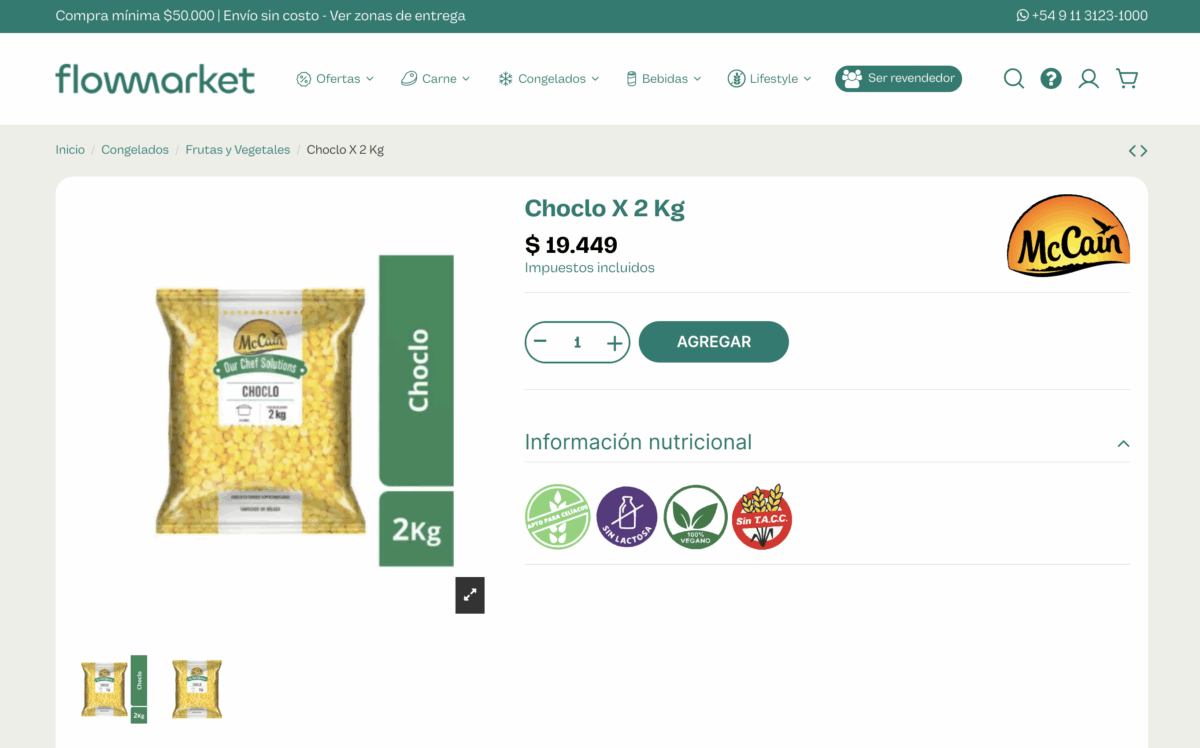Expand the Congelados menu

click(549, 79)
